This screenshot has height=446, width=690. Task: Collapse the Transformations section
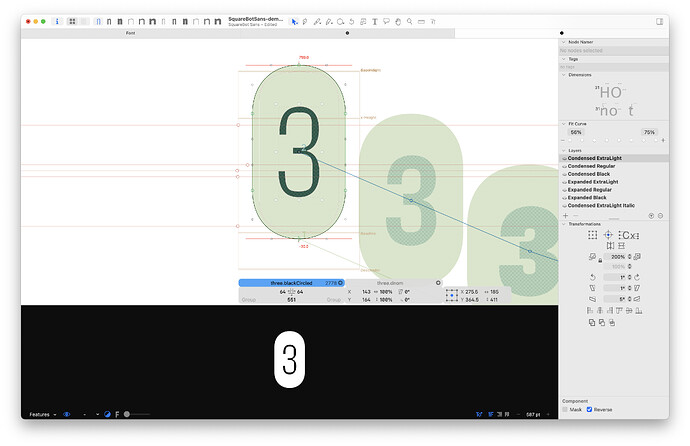coord(563,224)
